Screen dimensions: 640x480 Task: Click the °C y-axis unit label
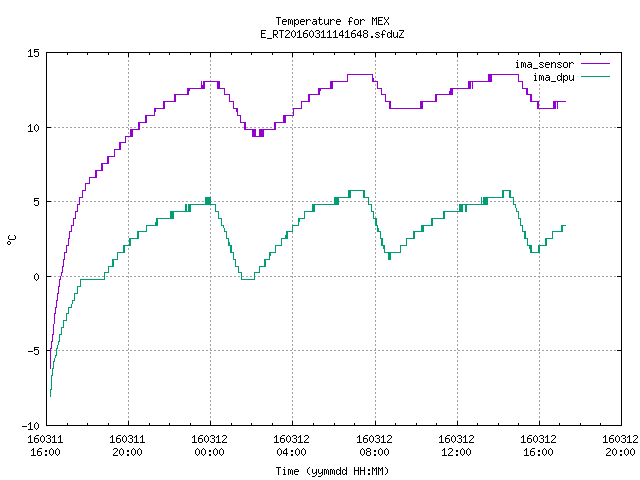[11, 240]
